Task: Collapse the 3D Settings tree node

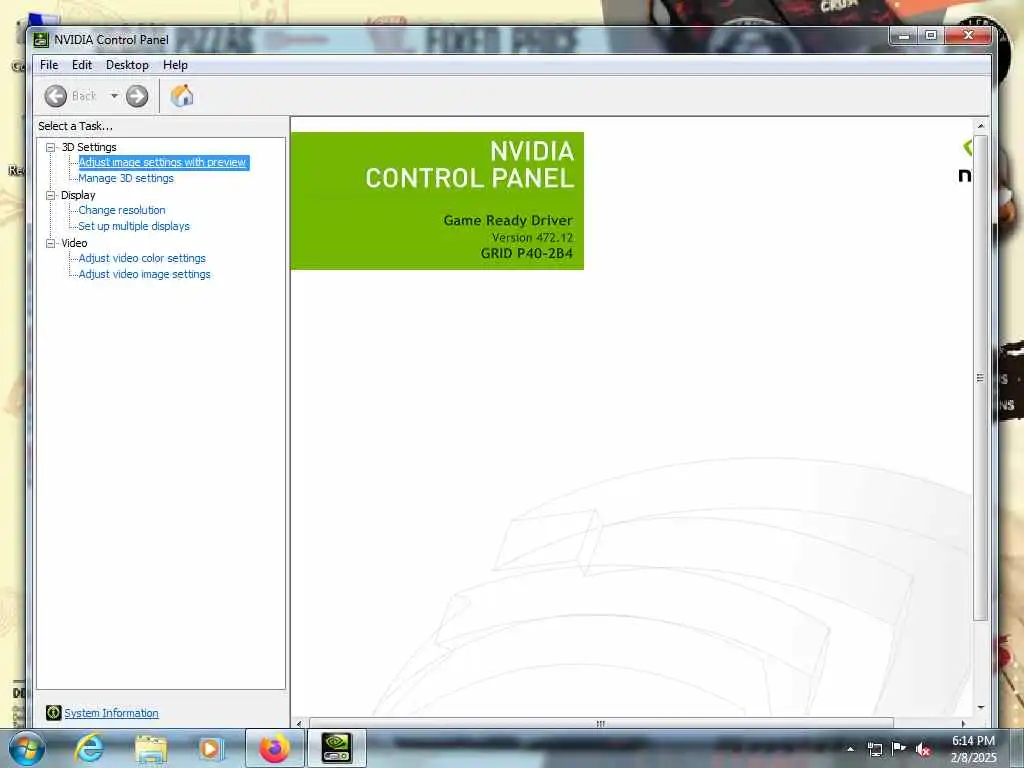Action: 50,148
